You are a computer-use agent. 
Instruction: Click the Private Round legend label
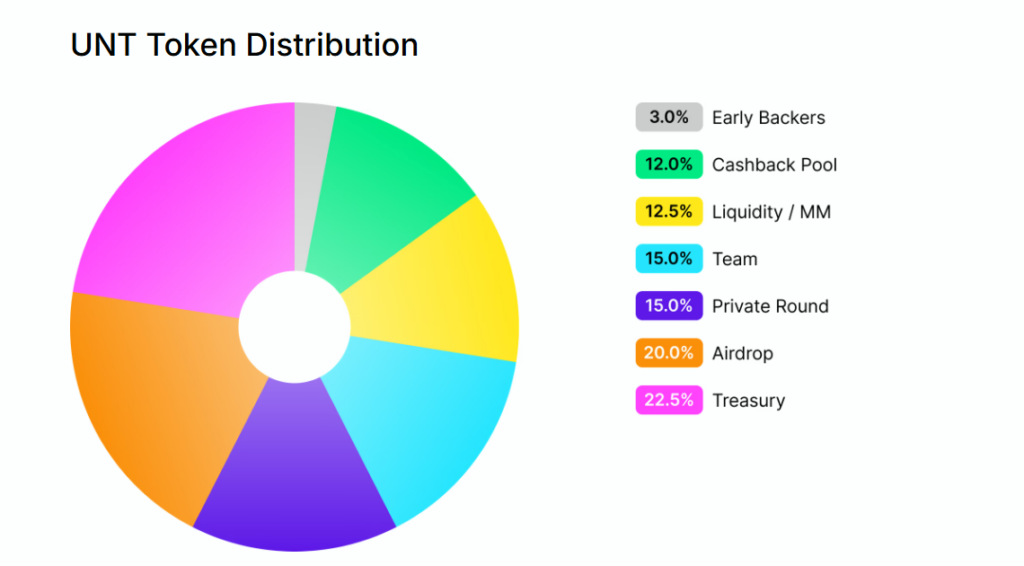click(770, 306)
